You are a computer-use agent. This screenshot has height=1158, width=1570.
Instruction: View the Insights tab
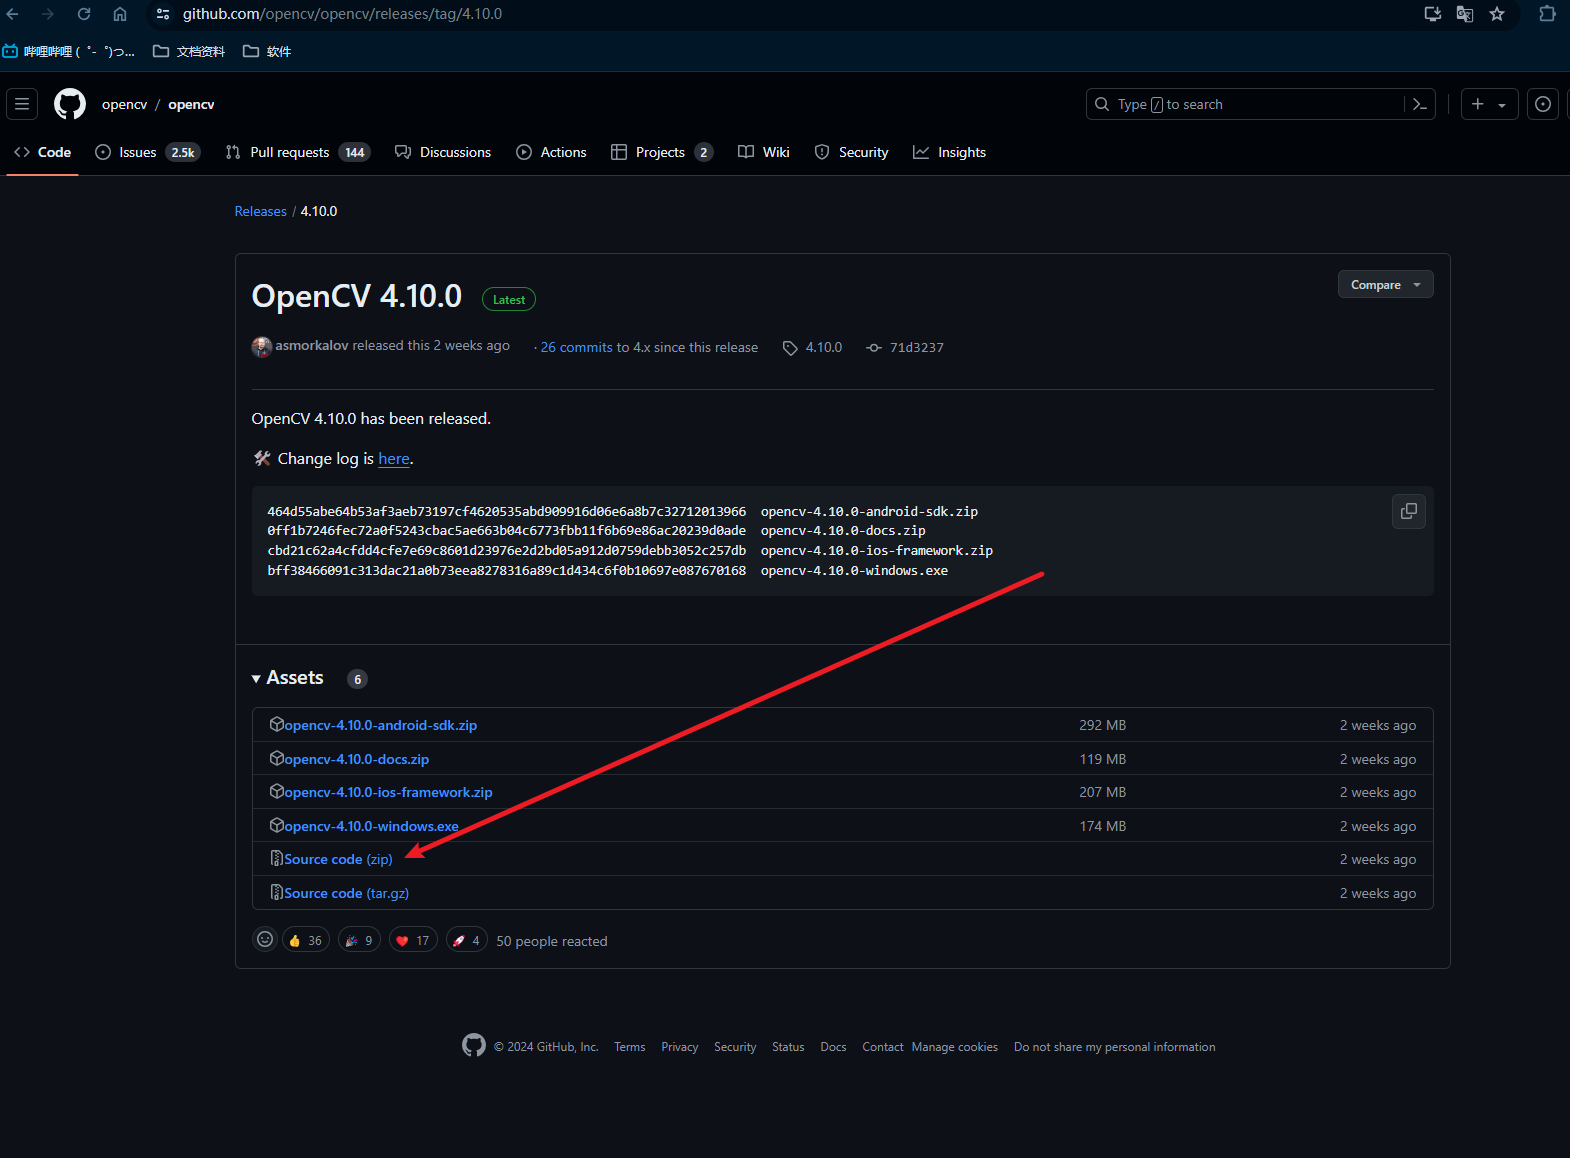pyautogui.click(x=950, y=152)
